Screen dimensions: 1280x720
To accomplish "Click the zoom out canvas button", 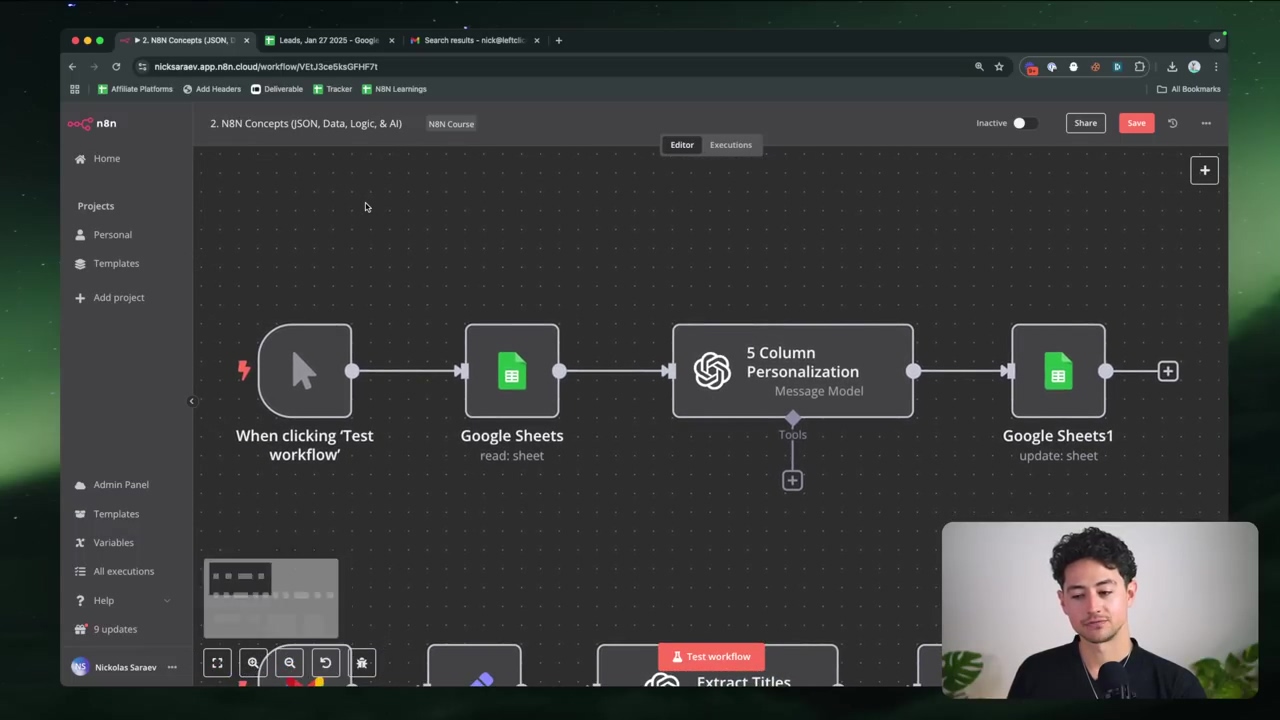I will (289, 663).
